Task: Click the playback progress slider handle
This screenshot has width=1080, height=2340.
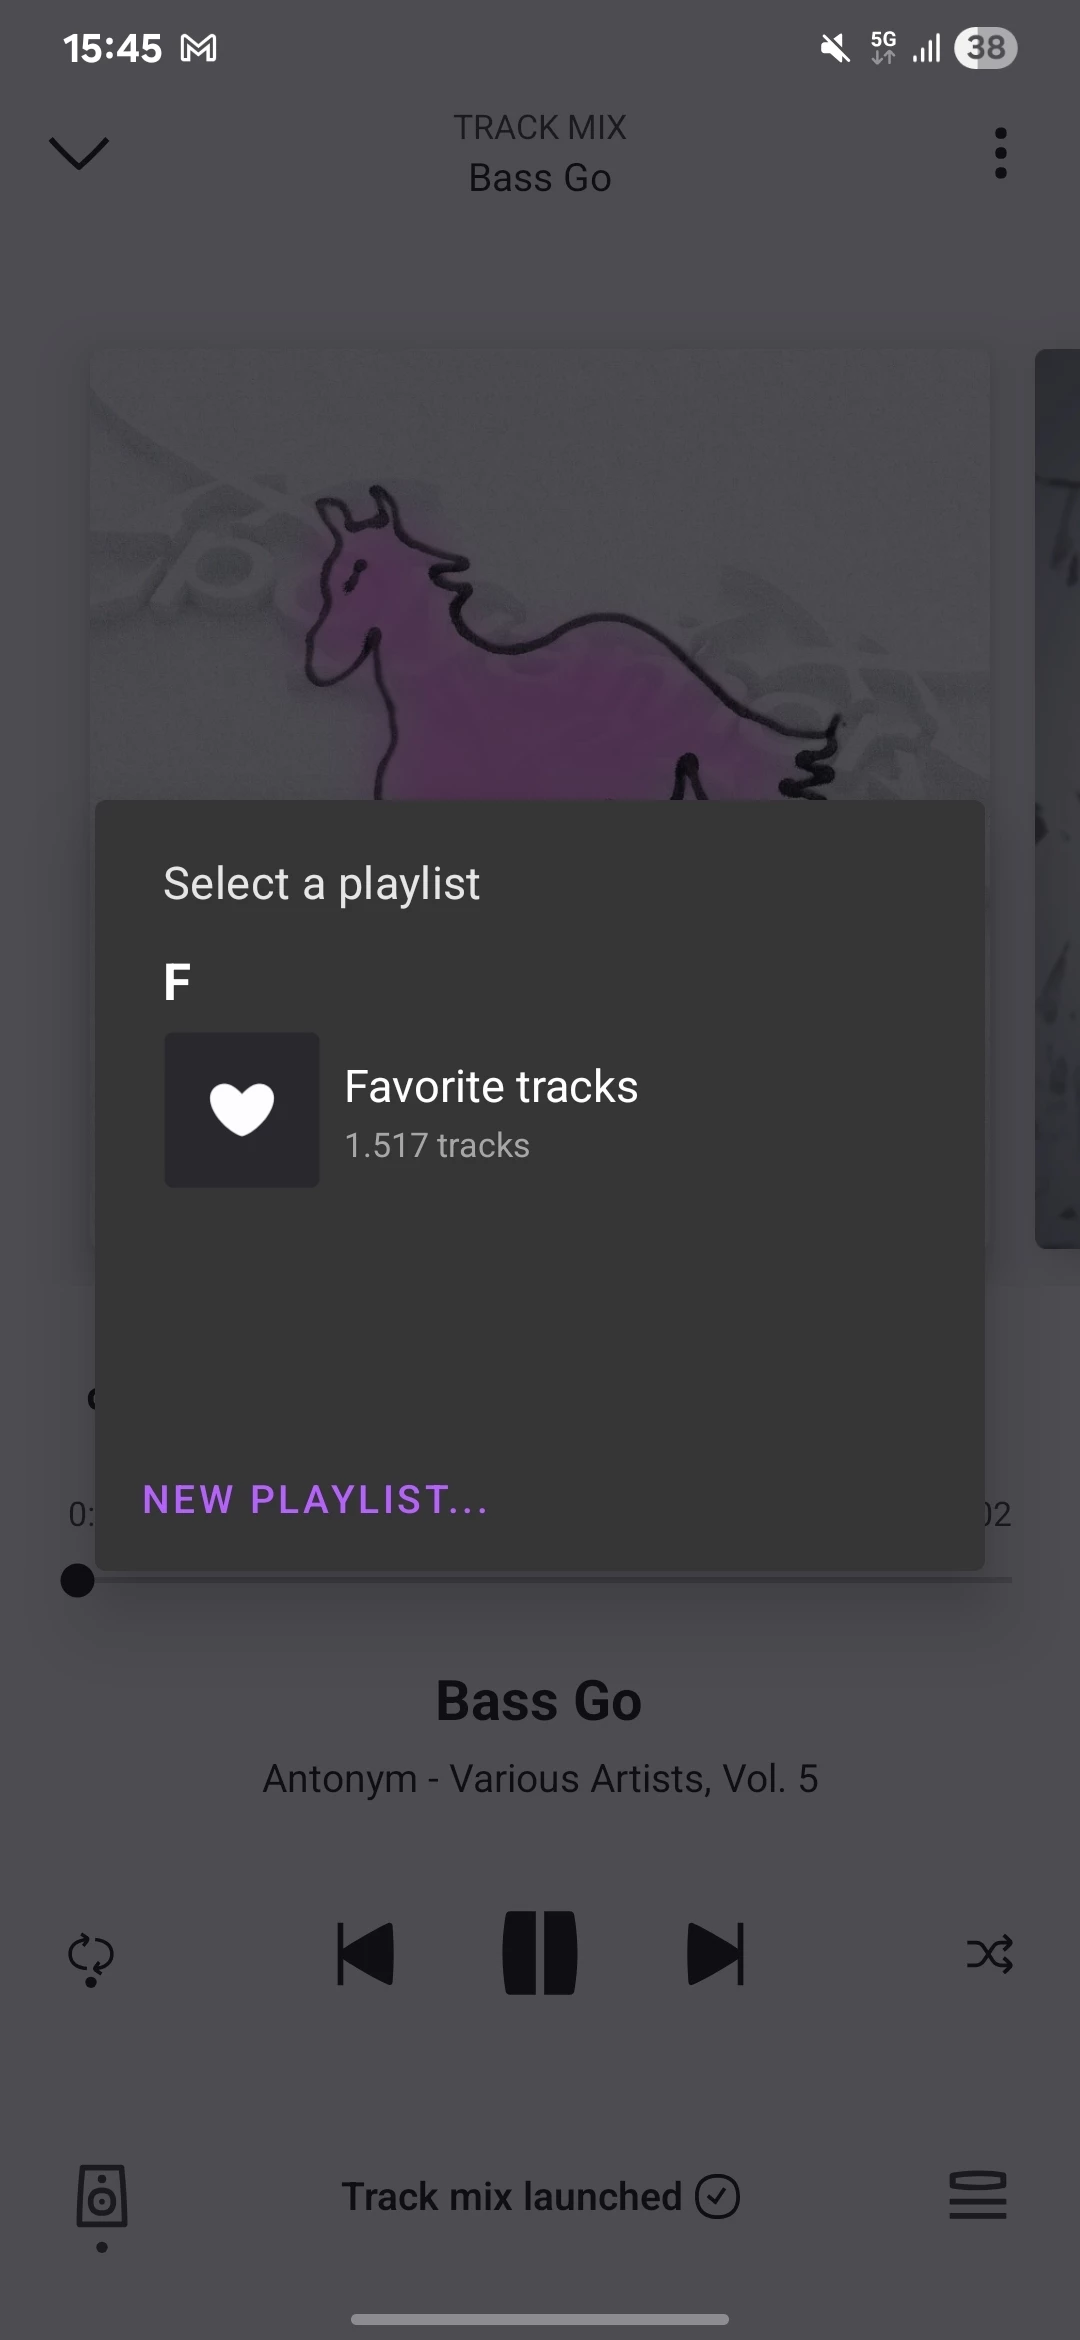Action: point(77,1581)
